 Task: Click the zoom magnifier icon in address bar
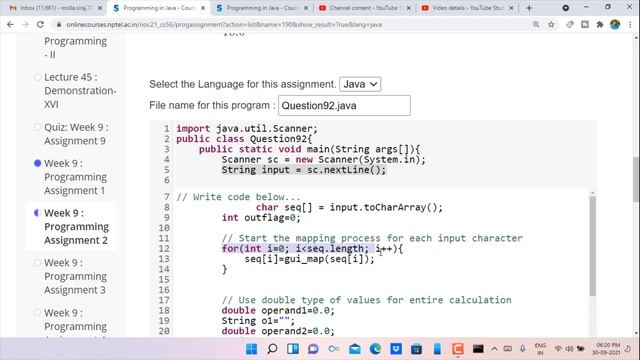[536, 24]
